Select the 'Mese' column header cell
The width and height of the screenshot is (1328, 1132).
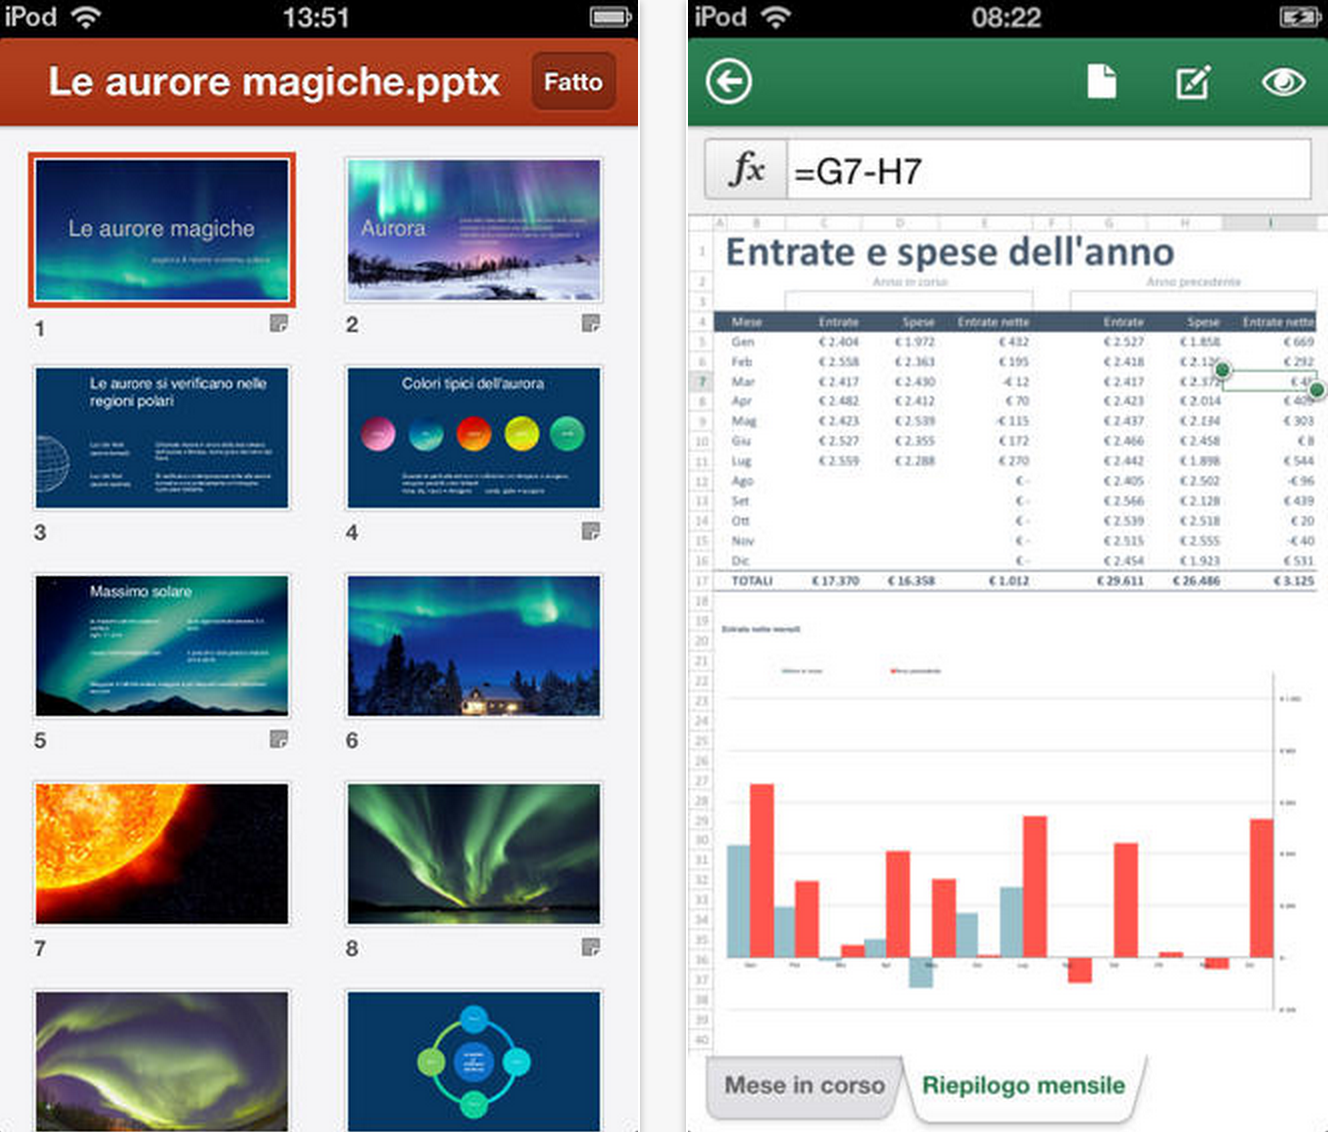(747, 322)
